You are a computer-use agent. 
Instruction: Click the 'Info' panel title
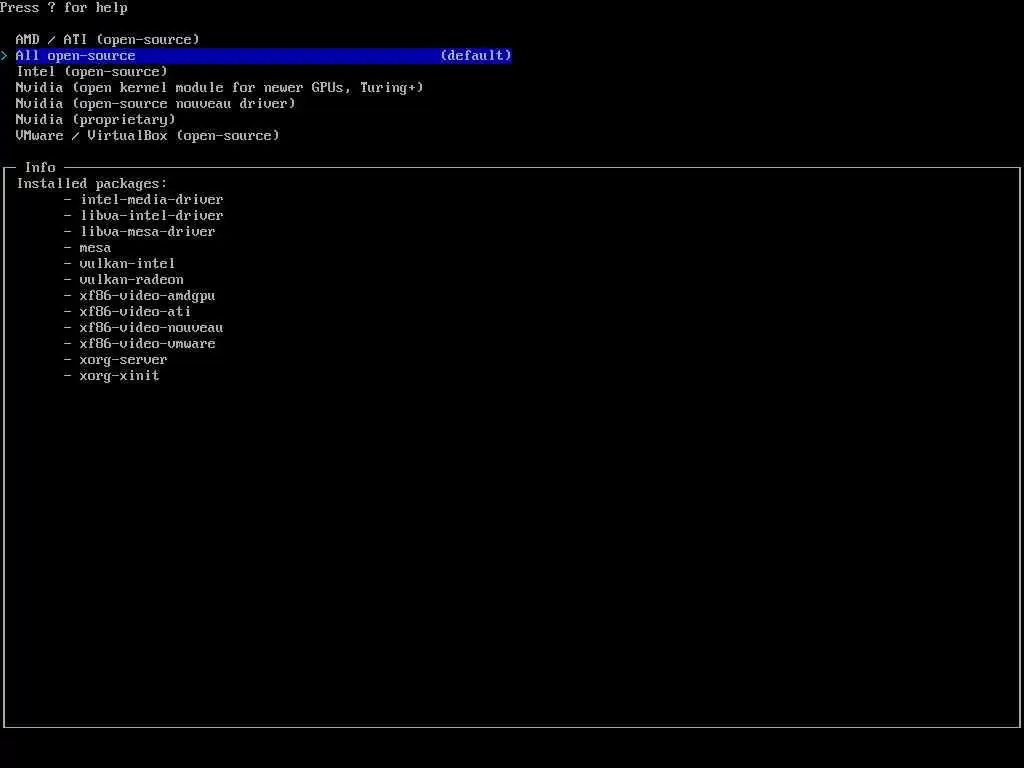point(40,168)
